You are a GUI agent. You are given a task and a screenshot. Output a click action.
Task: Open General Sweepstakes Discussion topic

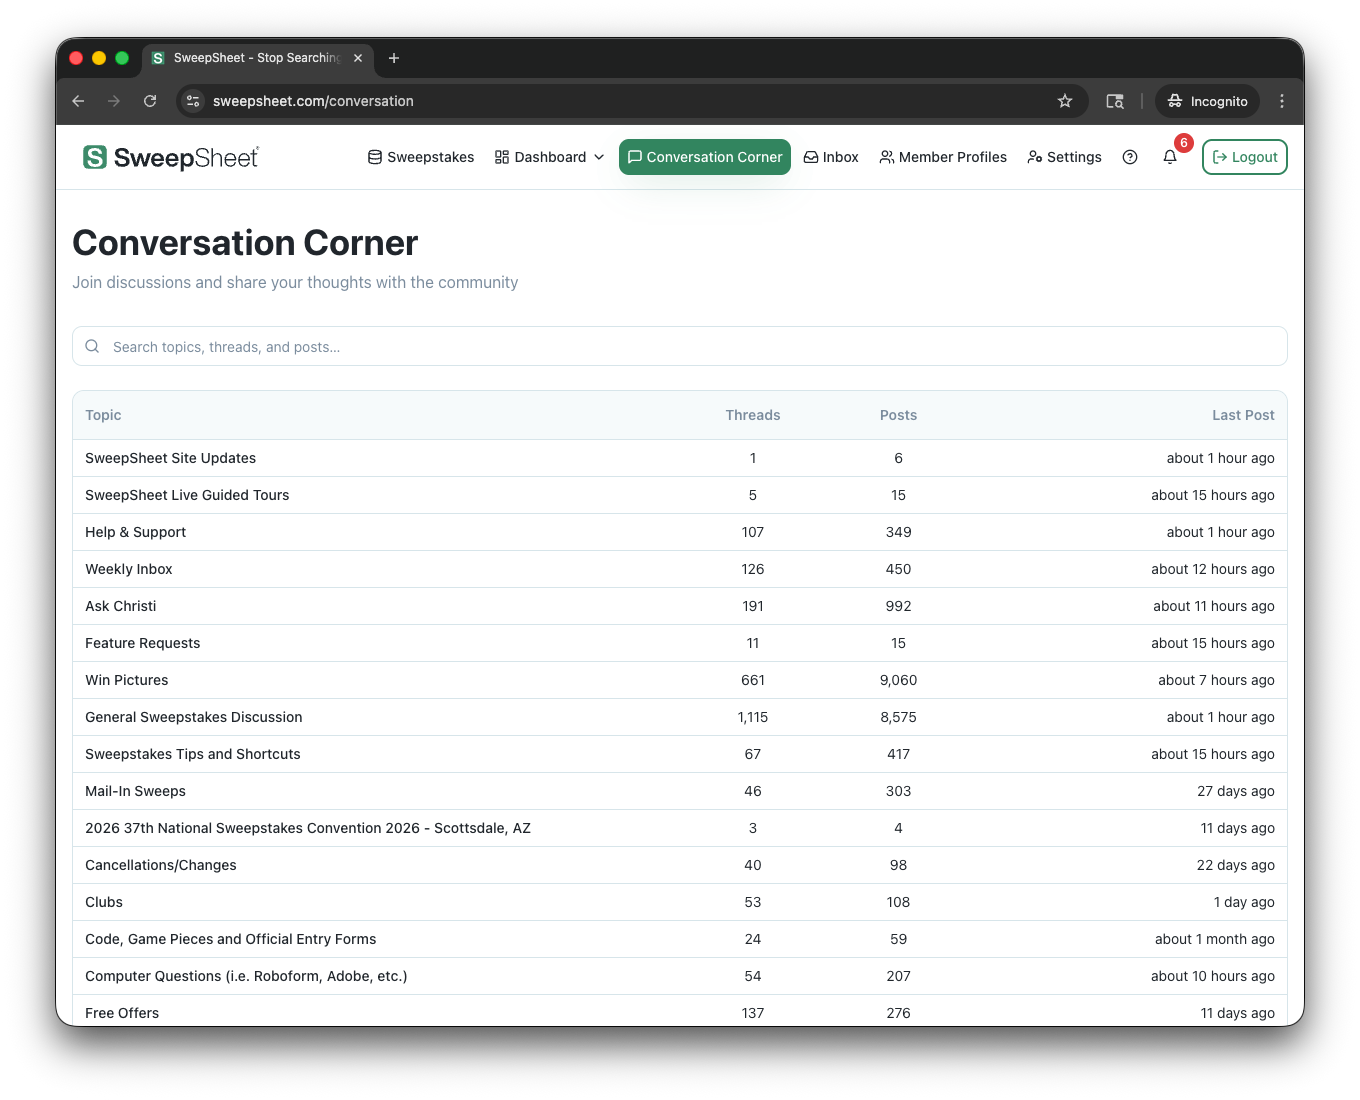(193, 717)
